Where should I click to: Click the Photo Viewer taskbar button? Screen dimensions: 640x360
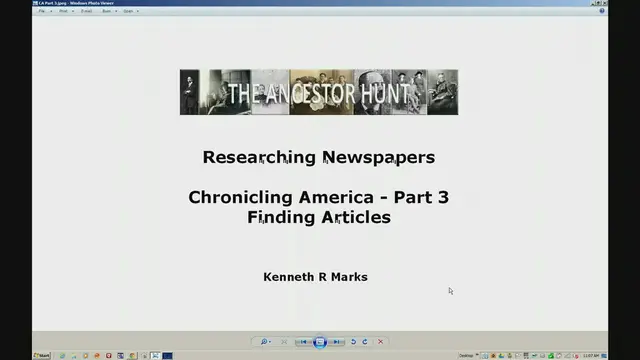[x=156, y=356]
